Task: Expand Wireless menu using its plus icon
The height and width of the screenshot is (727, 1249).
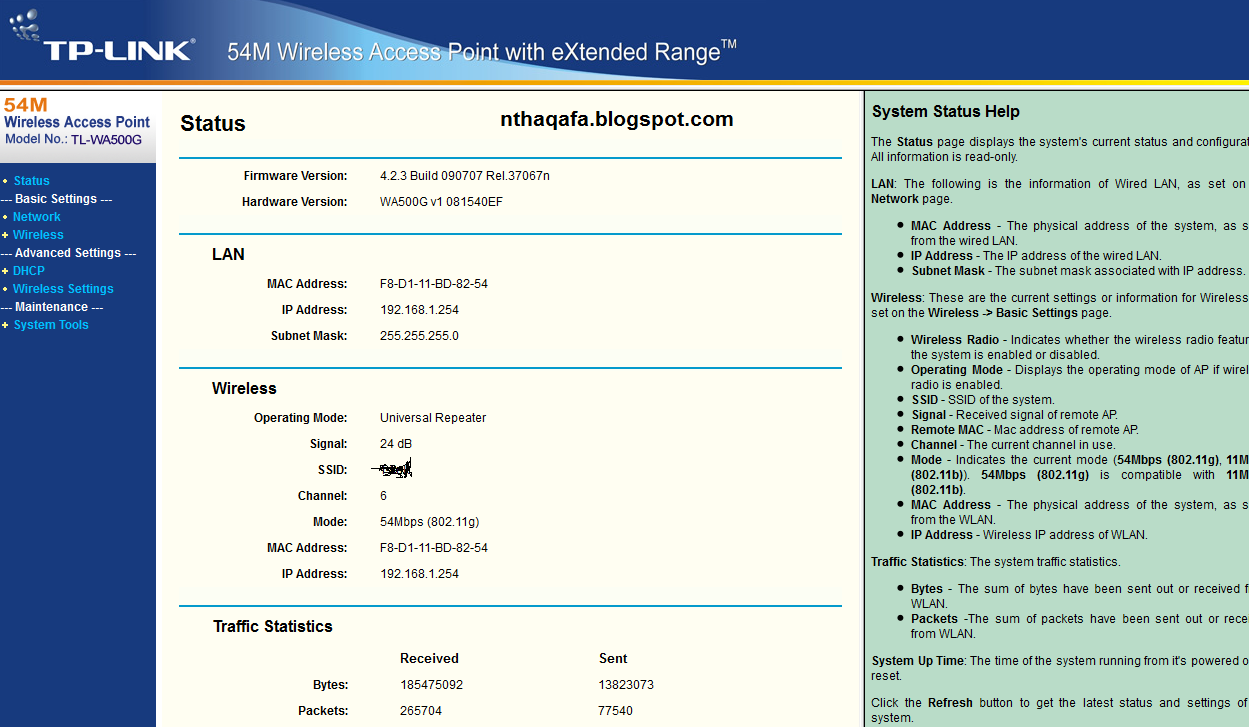Action: (5, 235)
